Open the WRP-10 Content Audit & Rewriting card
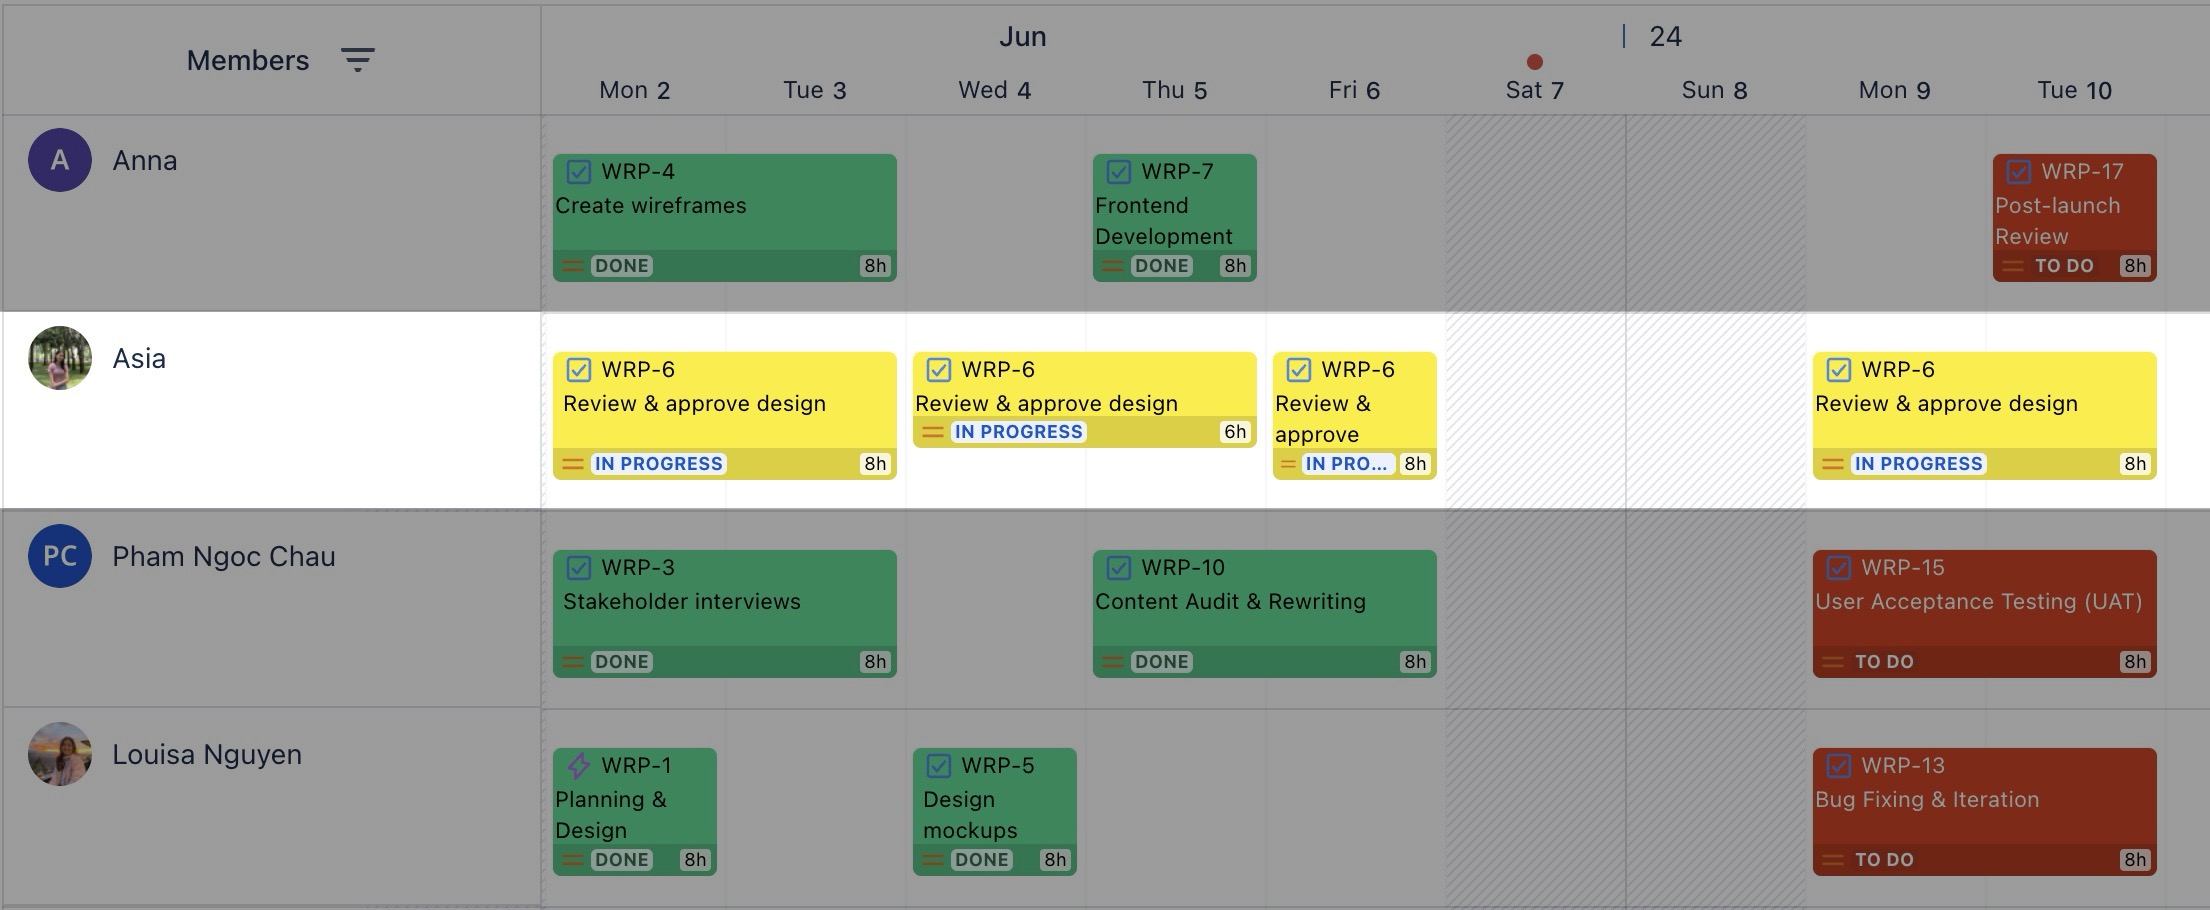Screen dimensions: 2210x910 1264,601
